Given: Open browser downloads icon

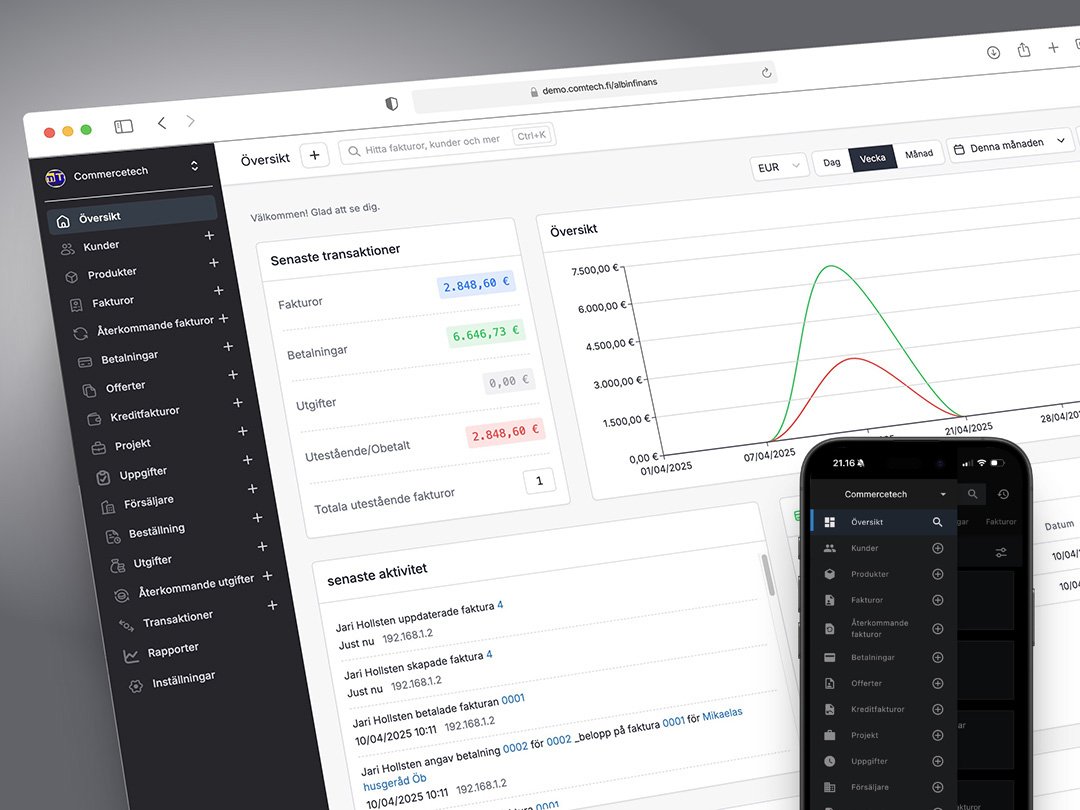Looking at the screenshot, I should coord(993,52).
